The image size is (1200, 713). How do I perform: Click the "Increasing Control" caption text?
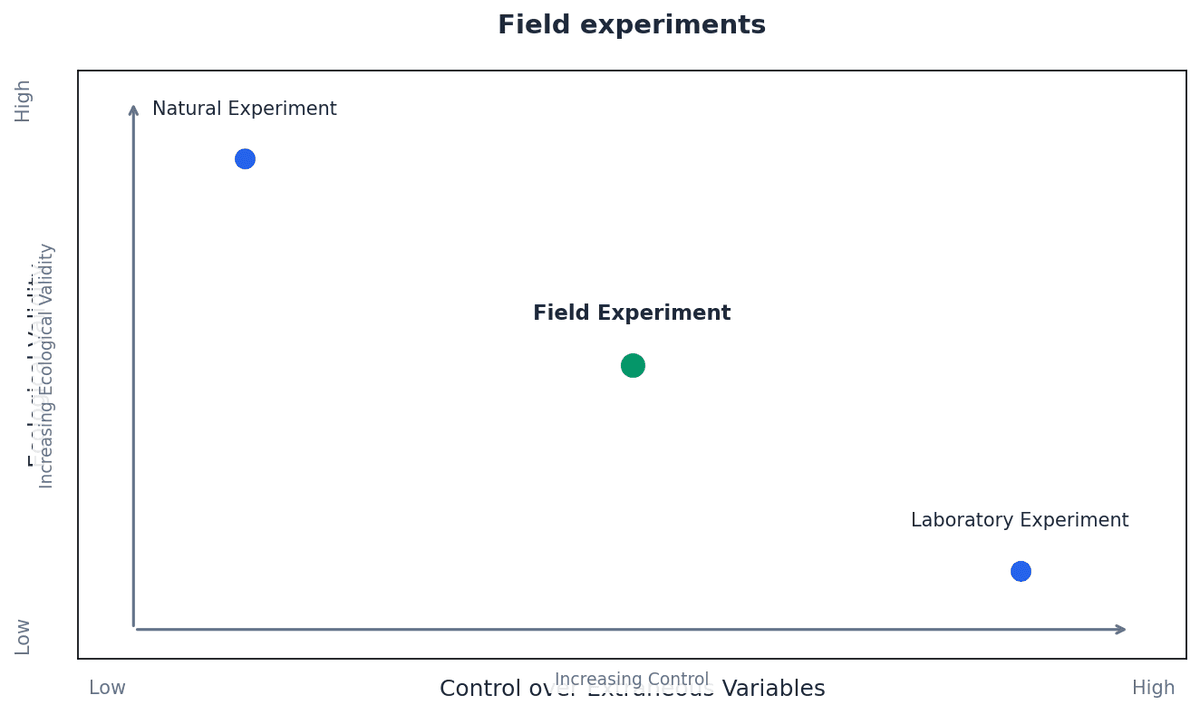click(x=631, y=677)
